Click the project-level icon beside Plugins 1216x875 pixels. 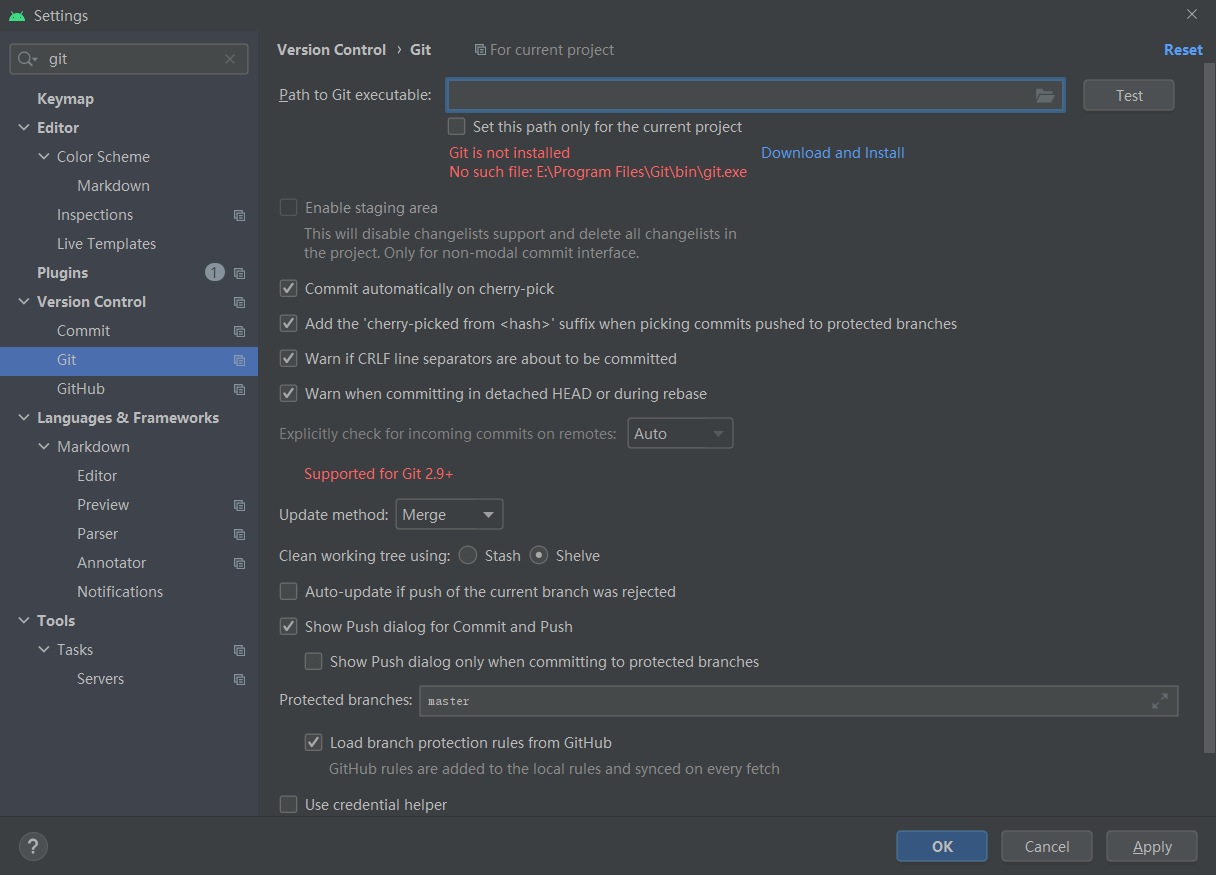pyautogui.click(x=239, y=273)
